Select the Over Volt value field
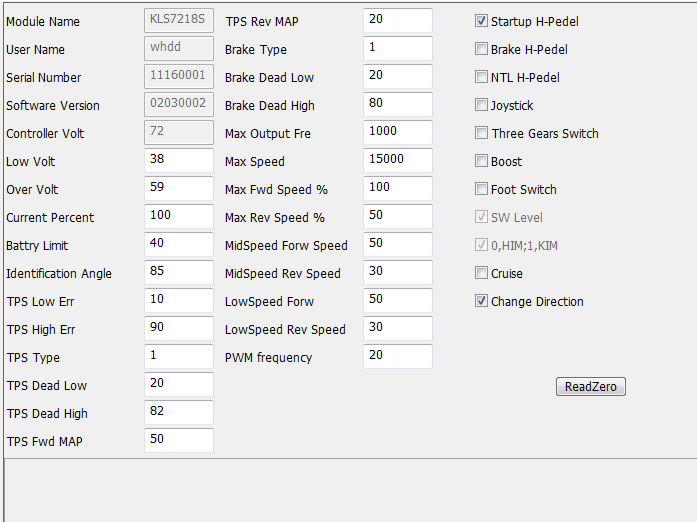Image resolution: width=697 pixels, height=522 pixels. click(179, 188)
